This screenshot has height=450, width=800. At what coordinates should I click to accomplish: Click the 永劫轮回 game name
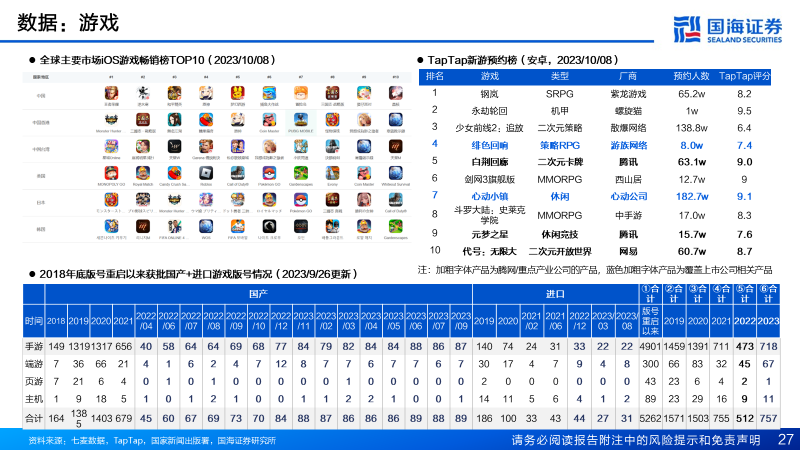(489, 111)
